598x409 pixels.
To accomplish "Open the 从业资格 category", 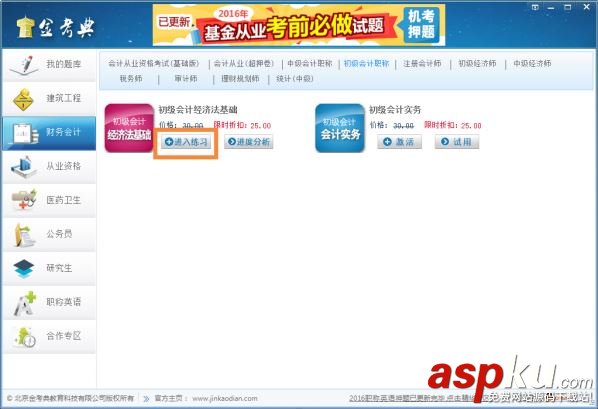I will click(49, 166).
